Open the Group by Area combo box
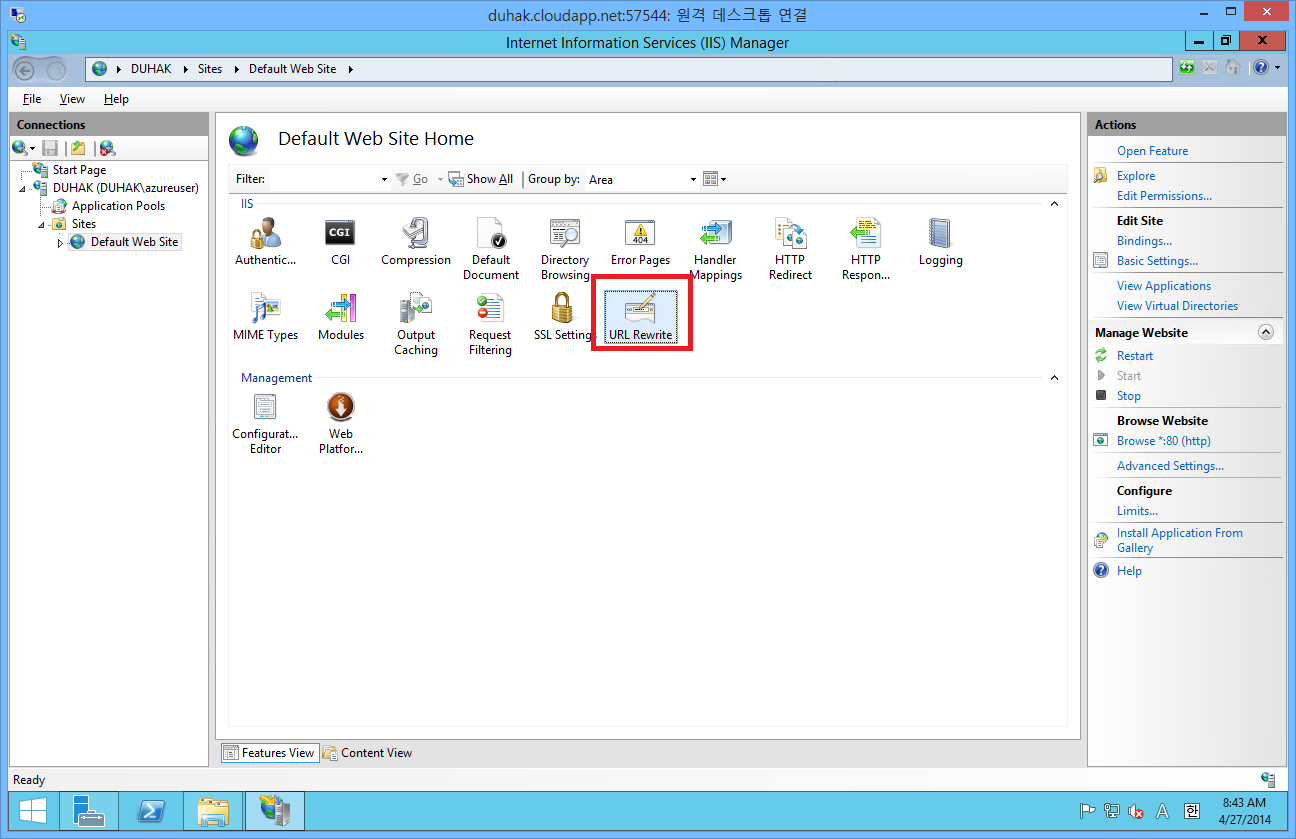The width and height of the screenshot is (1296, 839). coord(642,179)
